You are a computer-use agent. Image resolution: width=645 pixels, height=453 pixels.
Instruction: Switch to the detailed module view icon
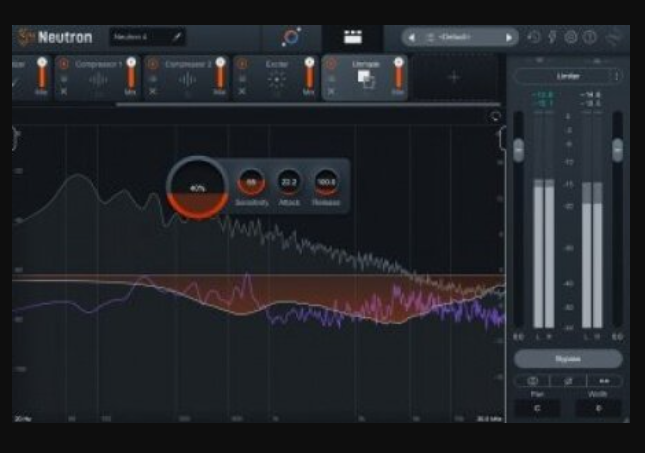353,37
